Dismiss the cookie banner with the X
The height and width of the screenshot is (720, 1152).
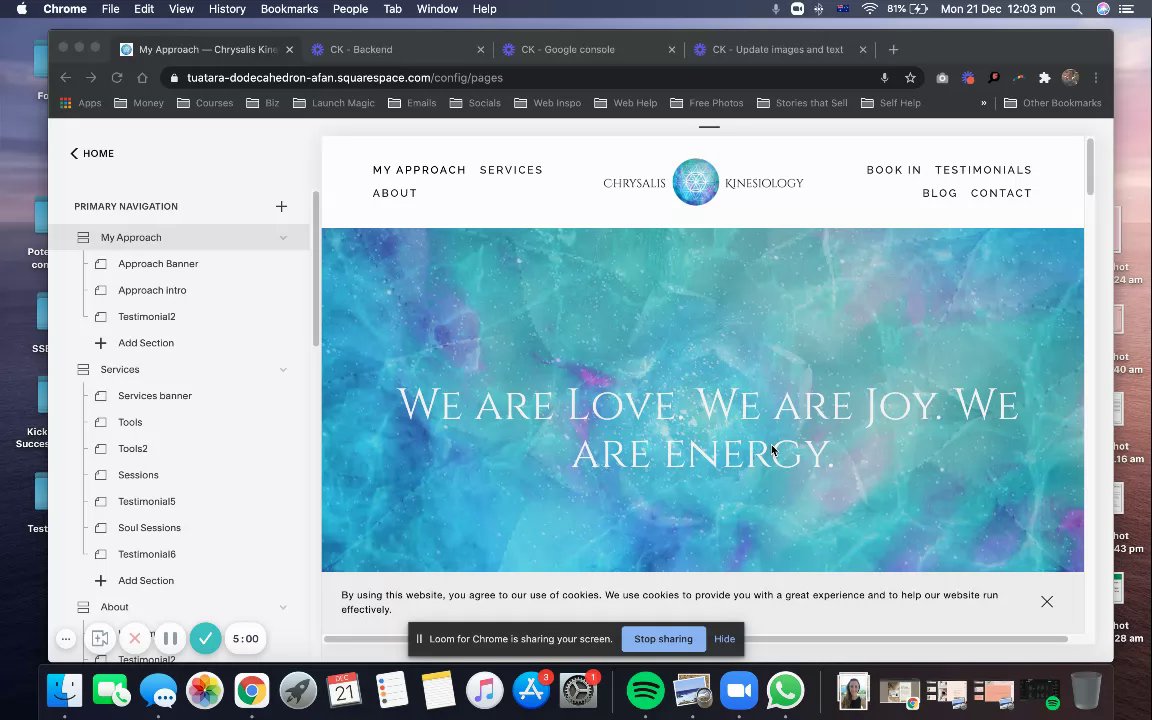coord(1047,602)
